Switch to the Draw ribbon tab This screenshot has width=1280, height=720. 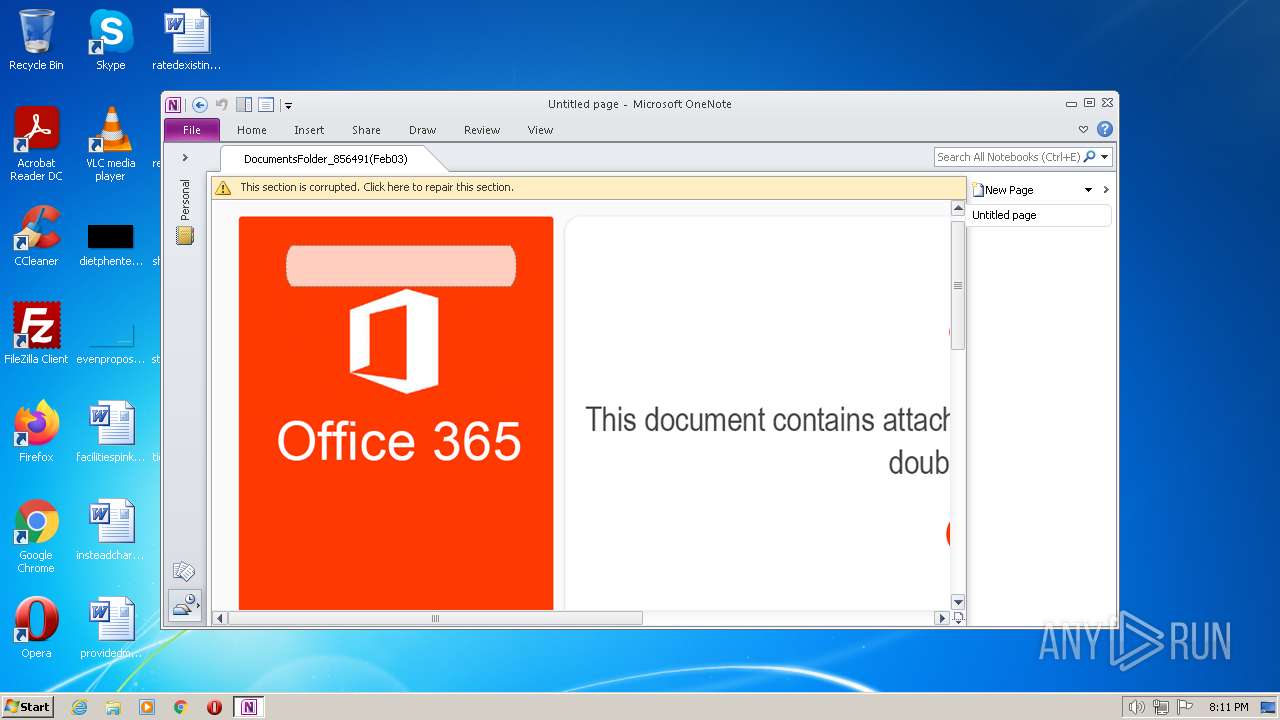pos(423,130)
